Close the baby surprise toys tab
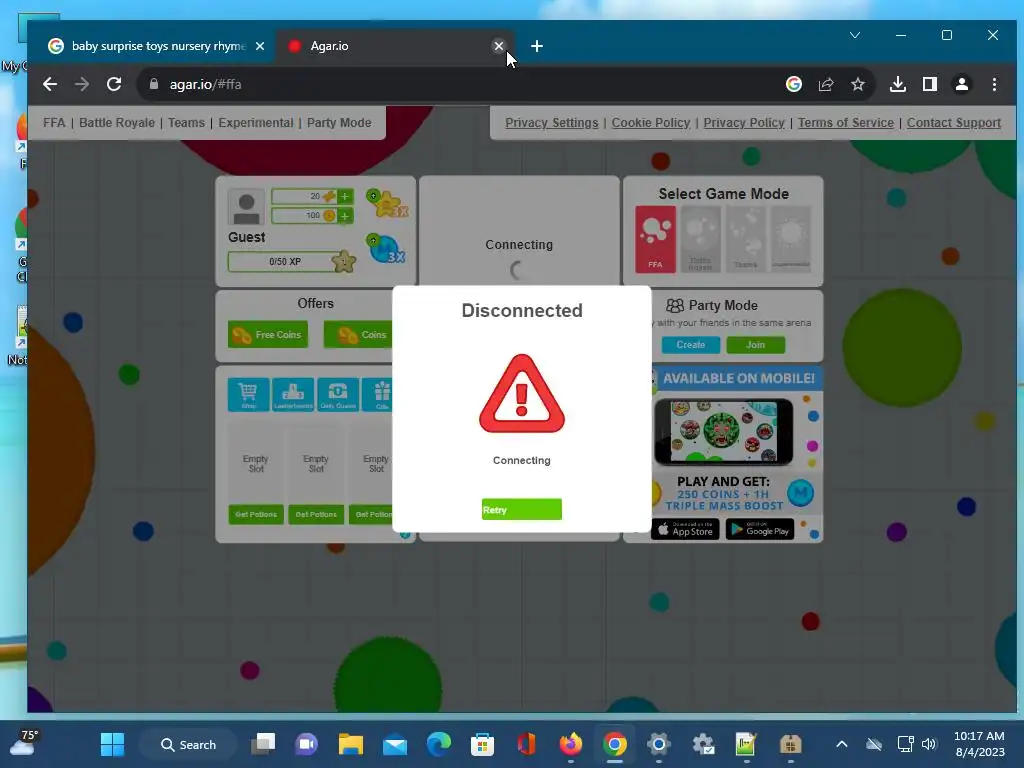This screenshot has height=768, width=1024. coord(260,46)
